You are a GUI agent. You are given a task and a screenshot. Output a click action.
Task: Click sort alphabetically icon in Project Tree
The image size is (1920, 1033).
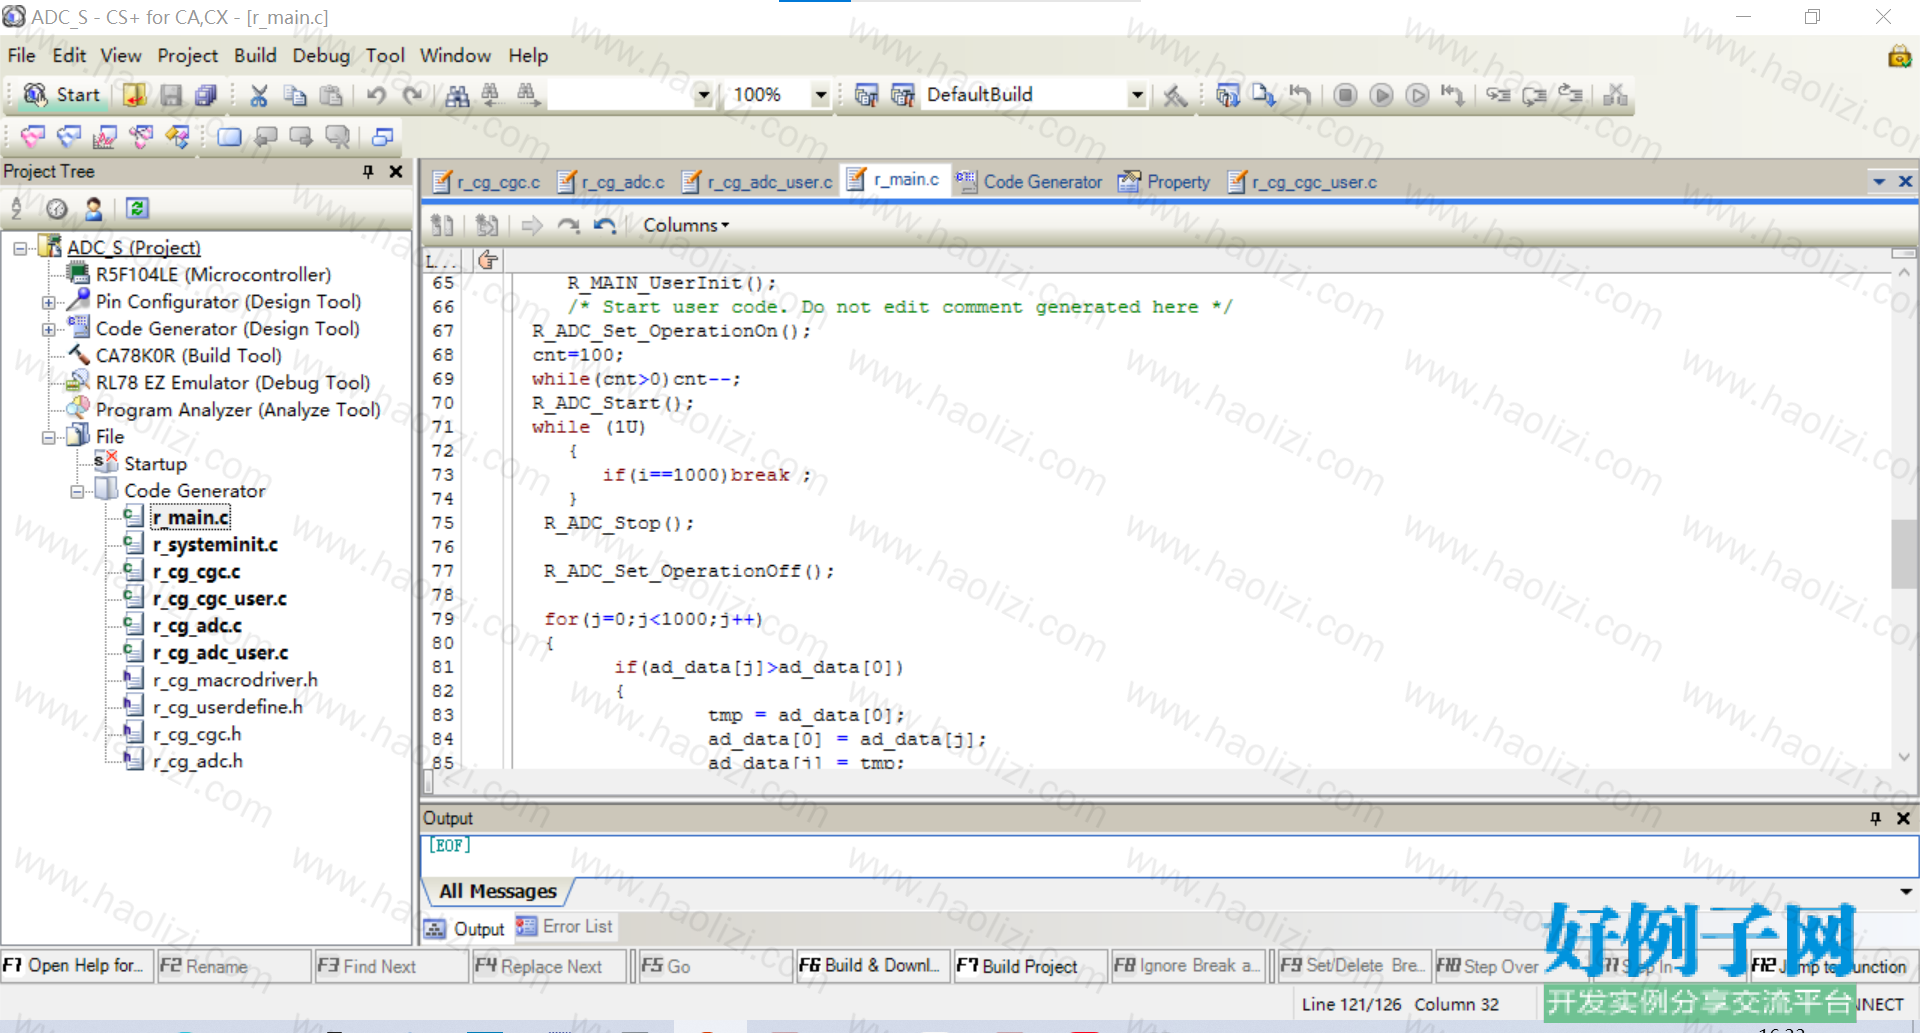(17, 208)
